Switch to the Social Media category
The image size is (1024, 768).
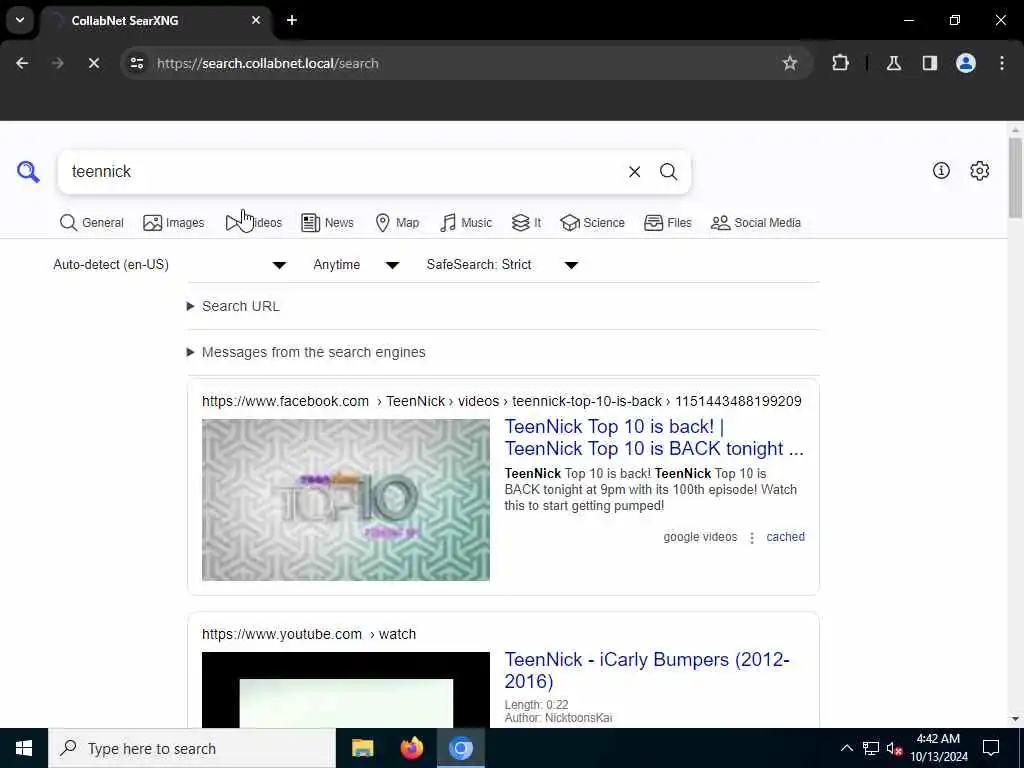coord(756,223)
